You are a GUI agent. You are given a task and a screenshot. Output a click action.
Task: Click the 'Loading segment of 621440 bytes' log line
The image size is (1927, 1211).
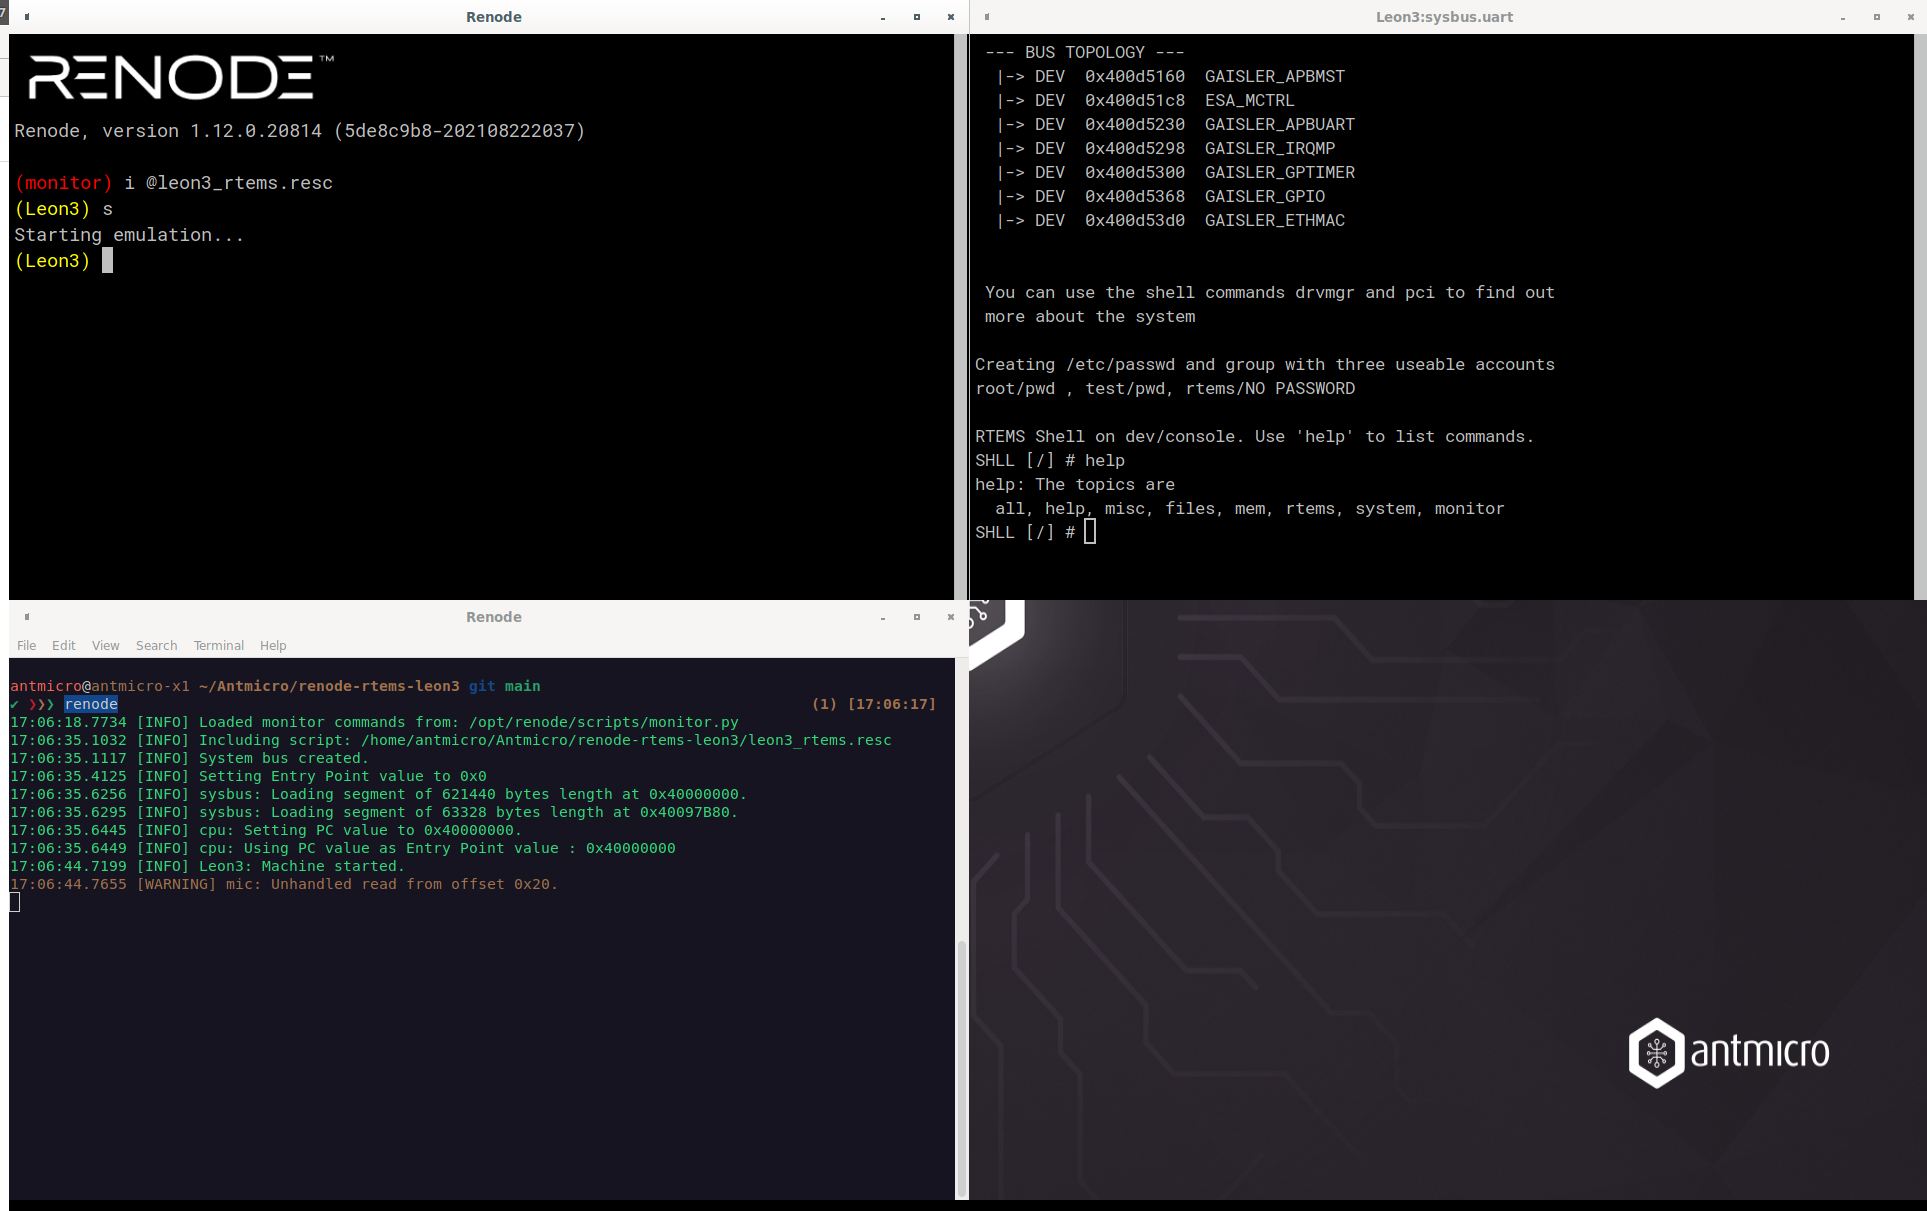point(378,794)
